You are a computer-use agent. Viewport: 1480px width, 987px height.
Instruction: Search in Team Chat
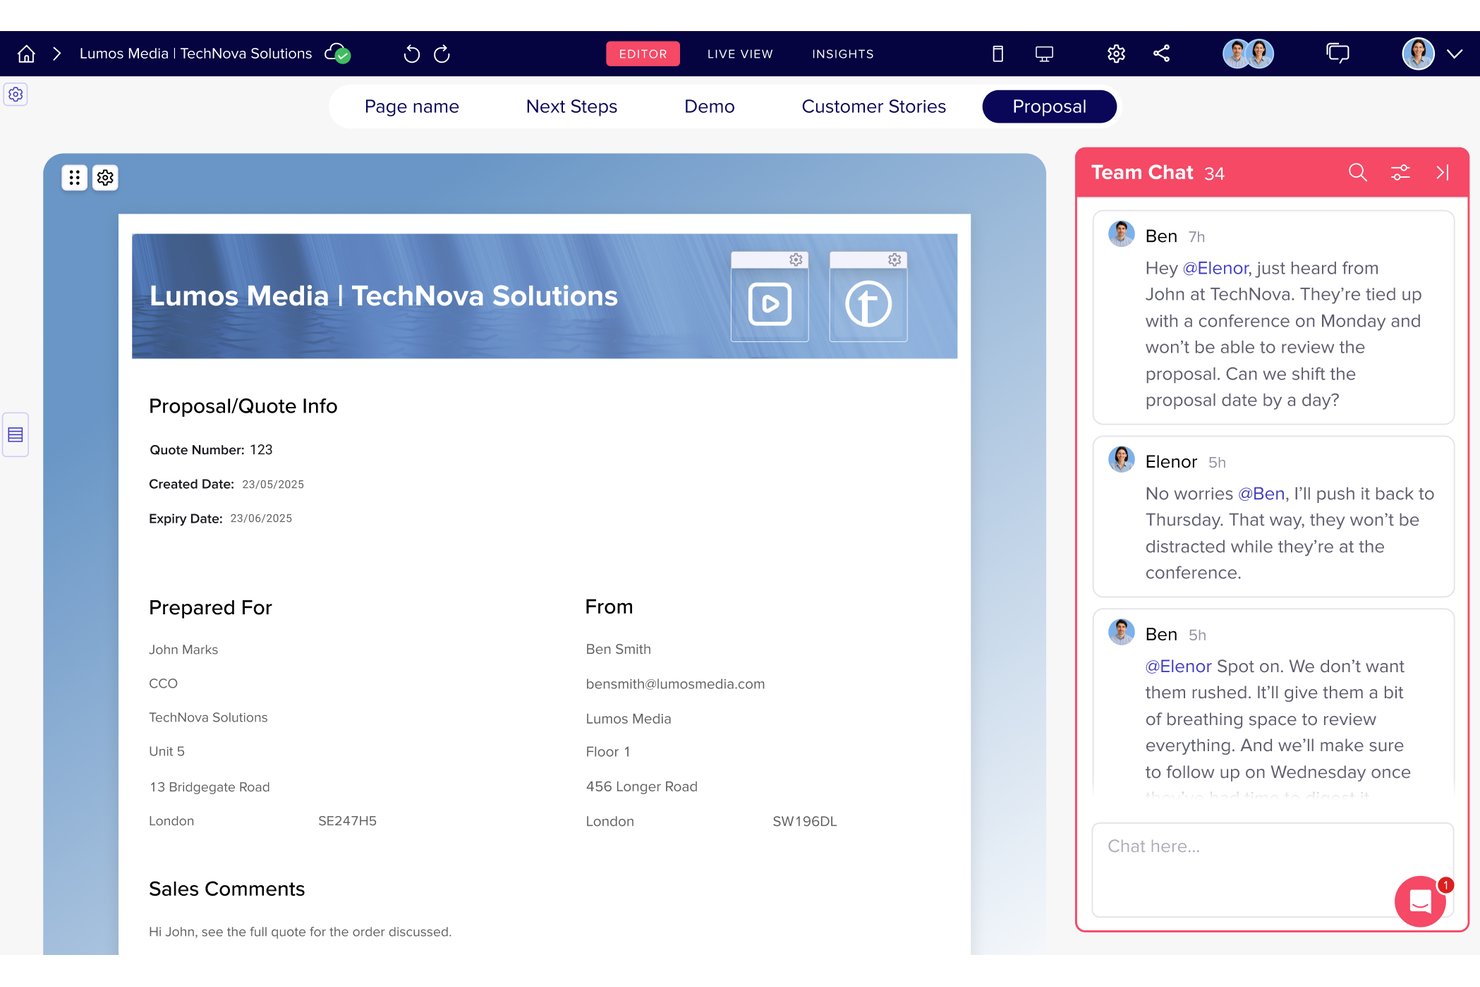click(1357, 172)
